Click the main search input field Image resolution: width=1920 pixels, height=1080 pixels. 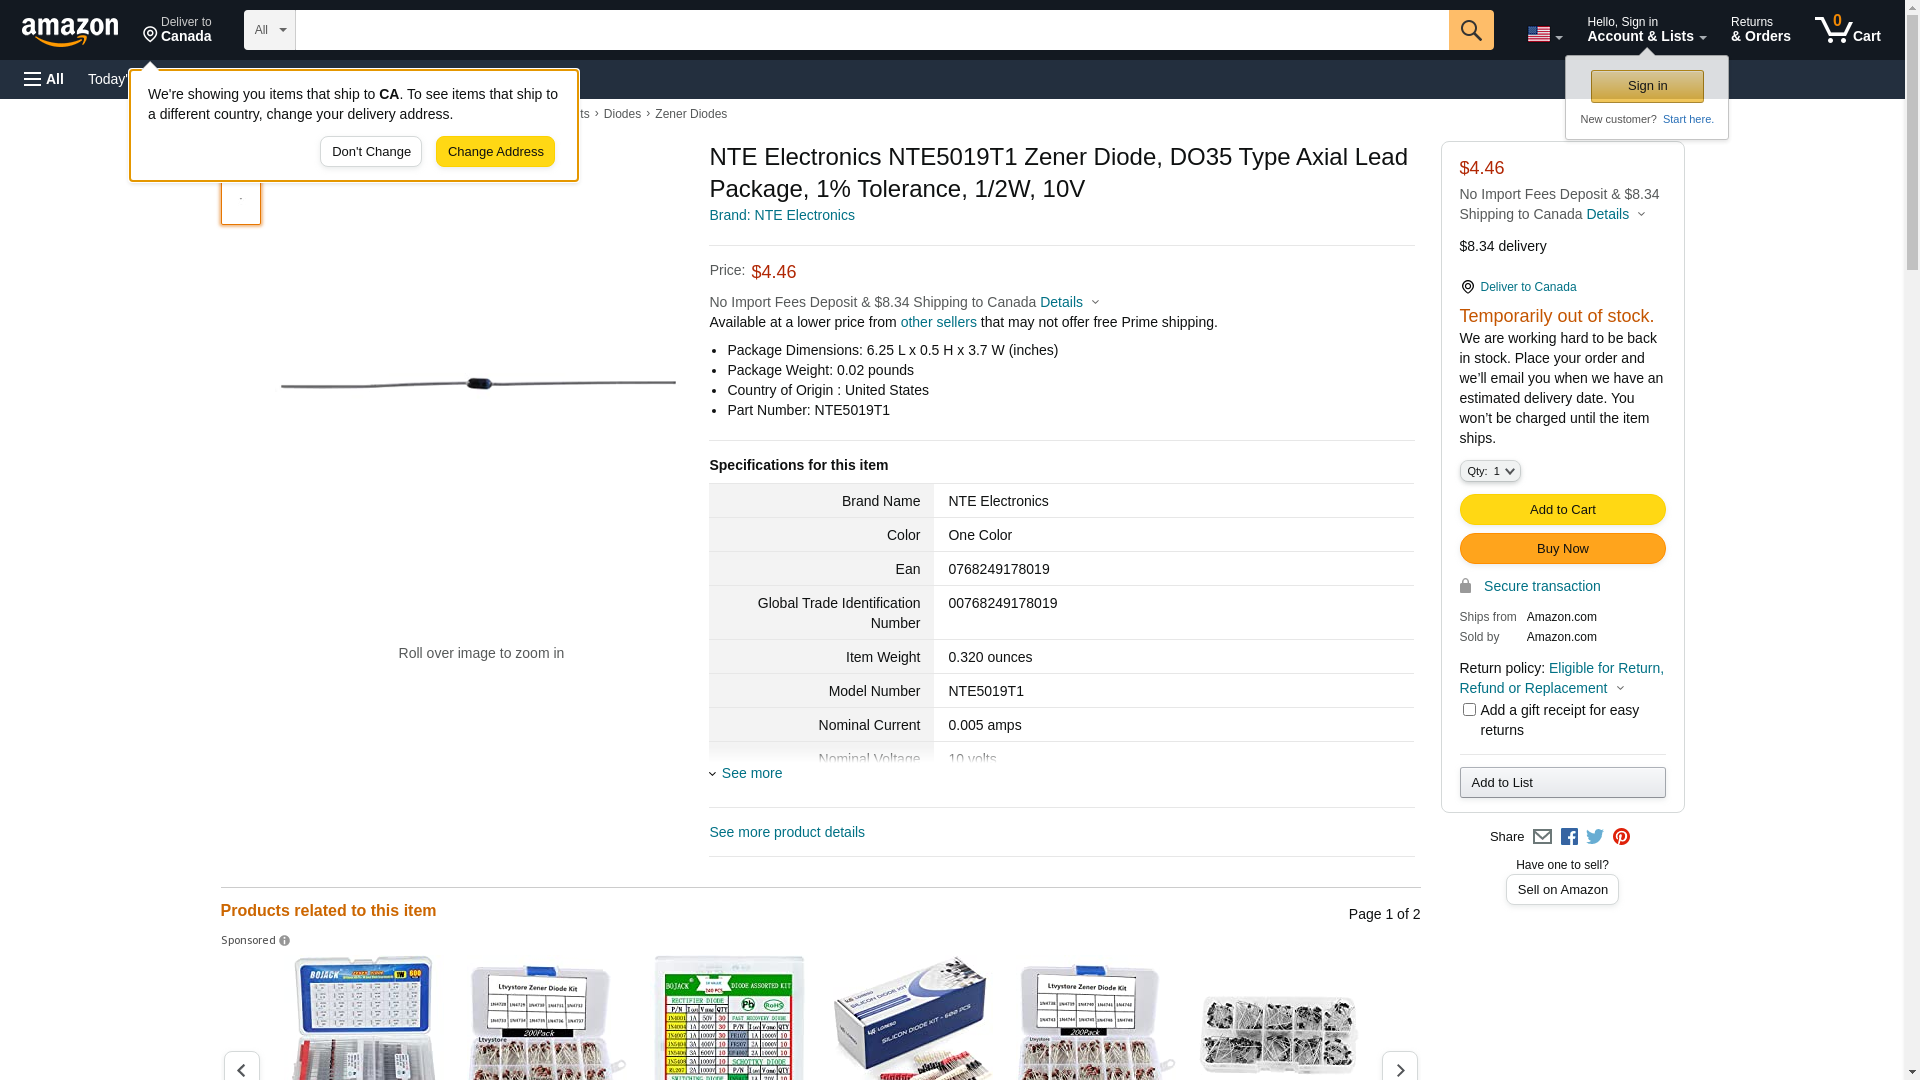pyautogui.click(x=871, y=30)
